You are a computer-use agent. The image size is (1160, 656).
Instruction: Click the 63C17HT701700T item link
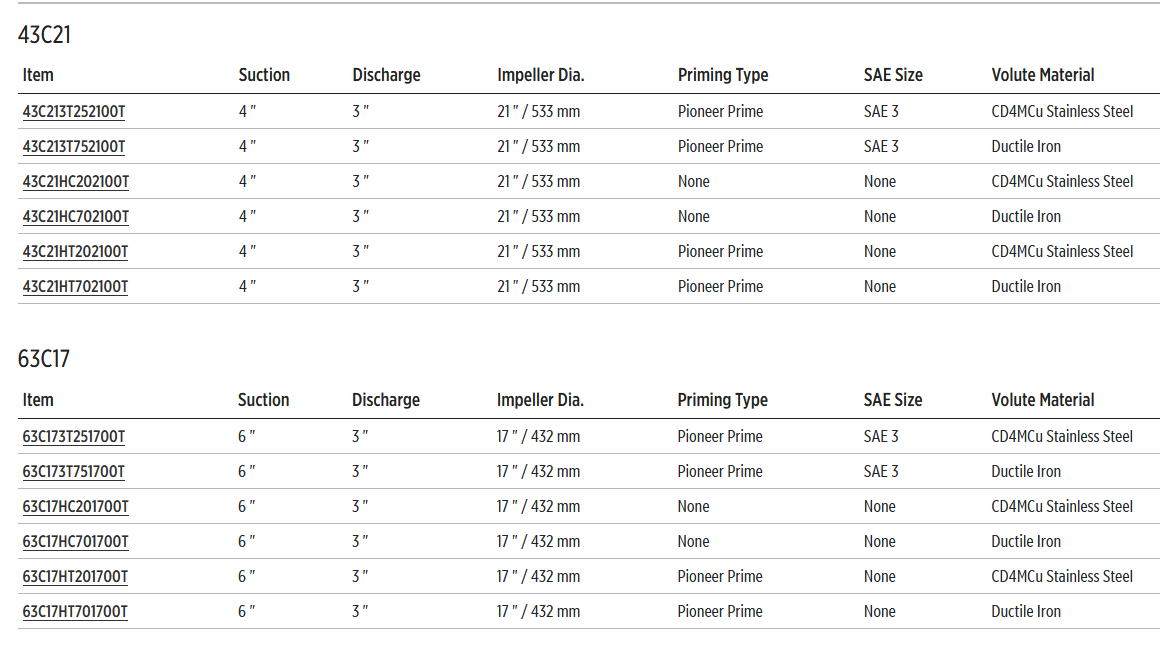tap(75, 612)
